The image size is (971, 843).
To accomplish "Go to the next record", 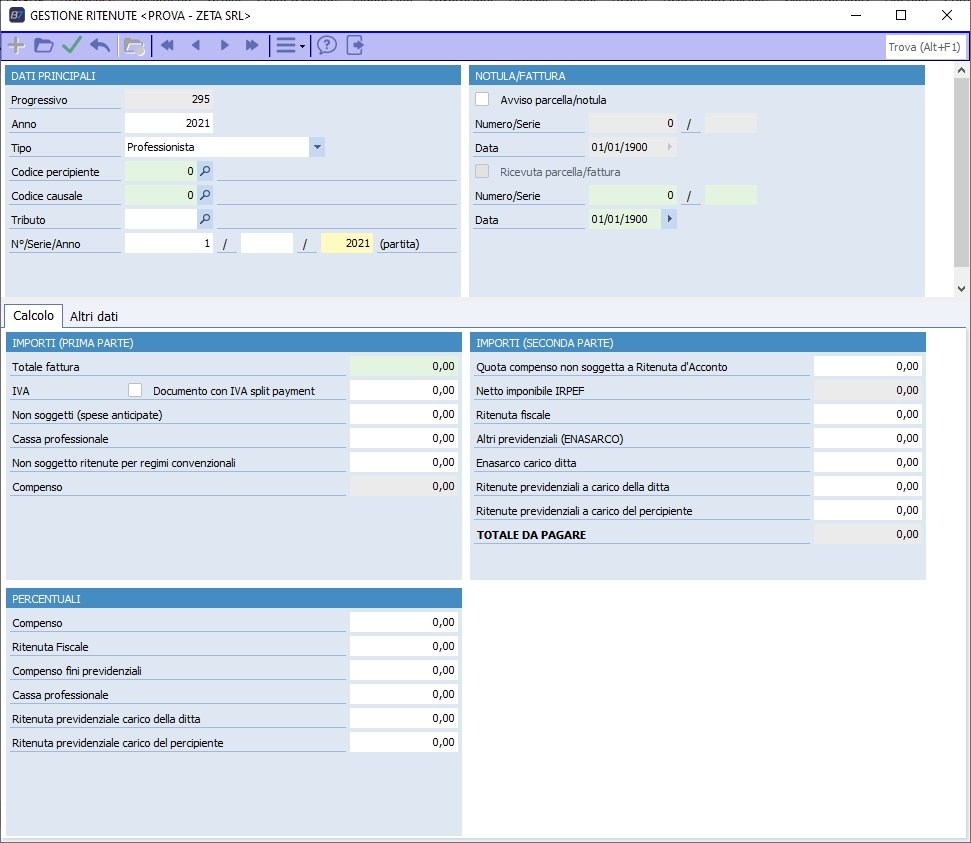I will [224, 45].
